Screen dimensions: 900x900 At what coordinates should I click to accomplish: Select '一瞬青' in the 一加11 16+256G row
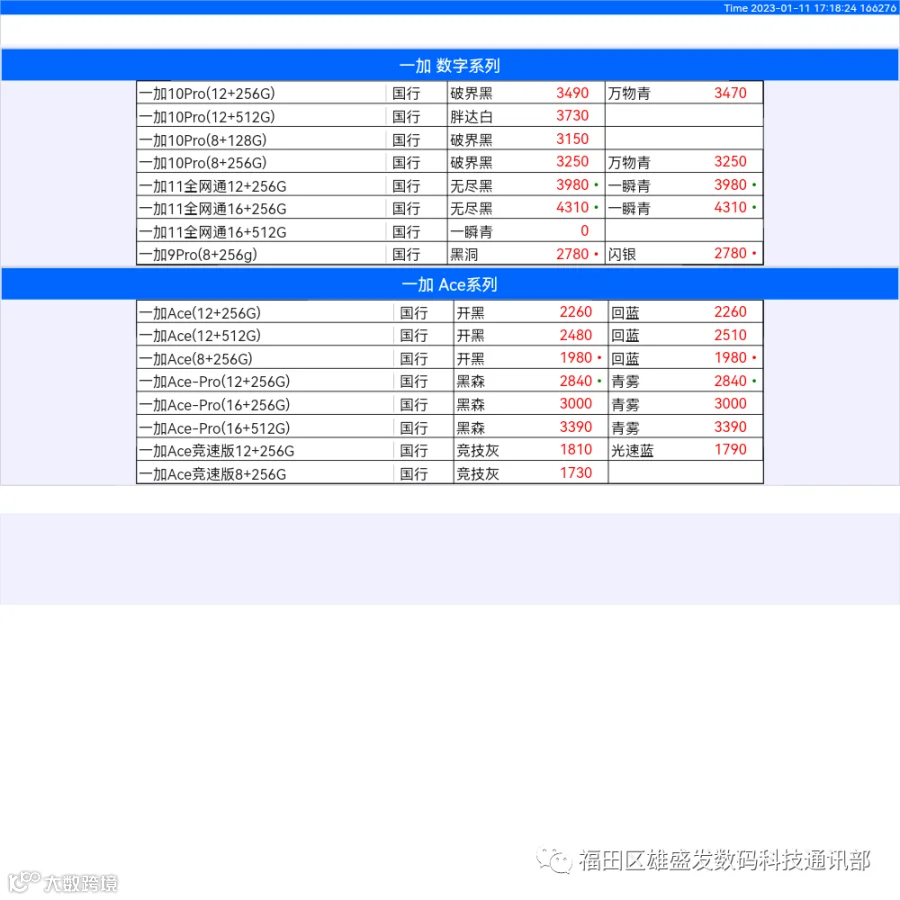click(629, 208)
